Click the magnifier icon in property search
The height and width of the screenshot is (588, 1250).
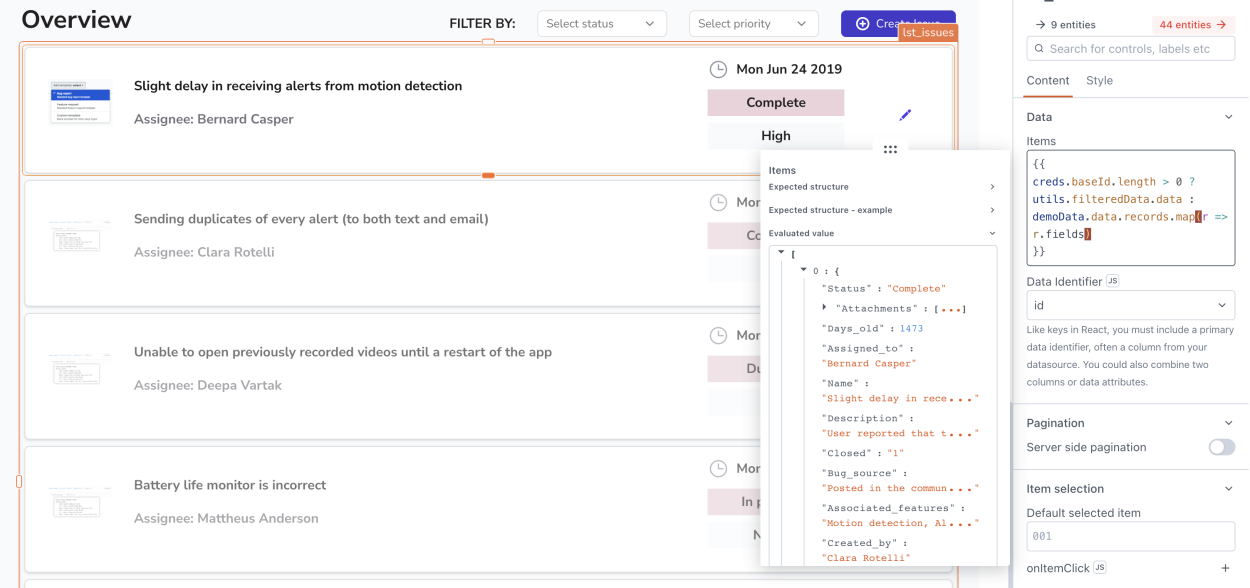click(1038, 49)
